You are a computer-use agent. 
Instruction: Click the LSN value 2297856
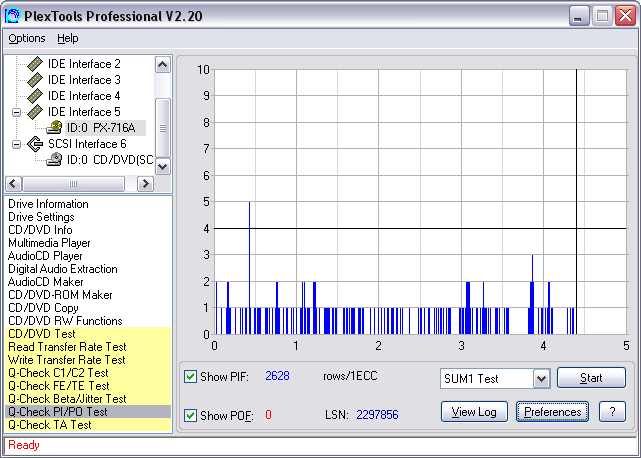(x=377, y=415)
